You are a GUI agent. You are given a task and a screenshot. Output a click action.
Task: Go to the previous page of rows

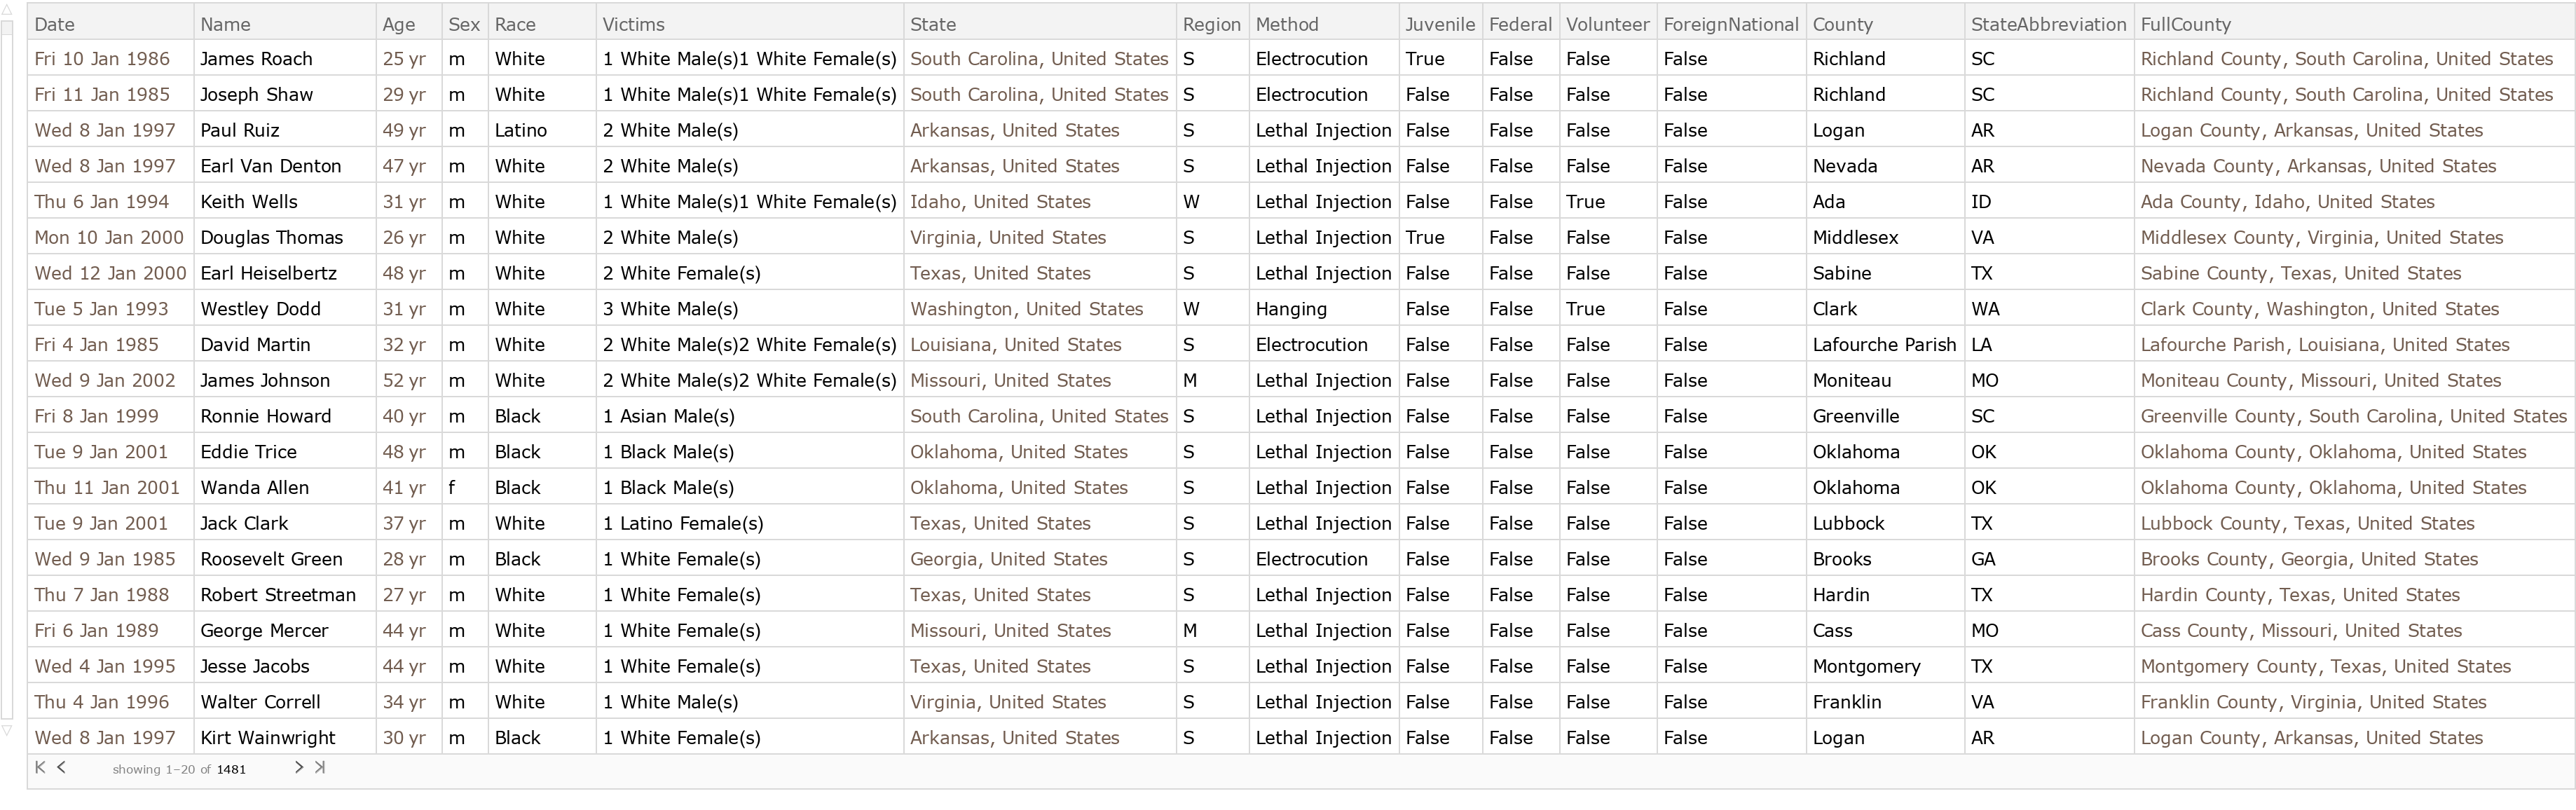point(62,768)
